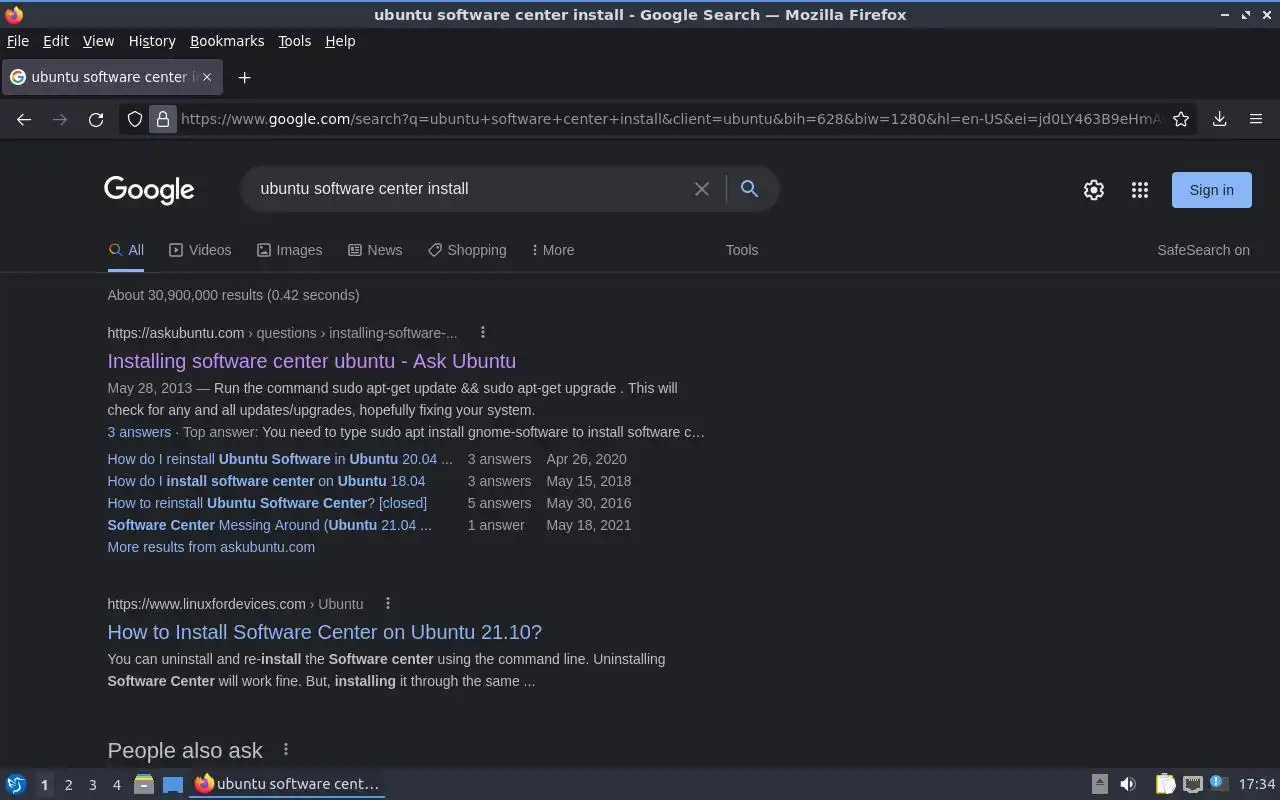The height and width of the screenshot is (800, 1280).
Task: Switch to the Shopping results tab
Action: pos(467,250)
